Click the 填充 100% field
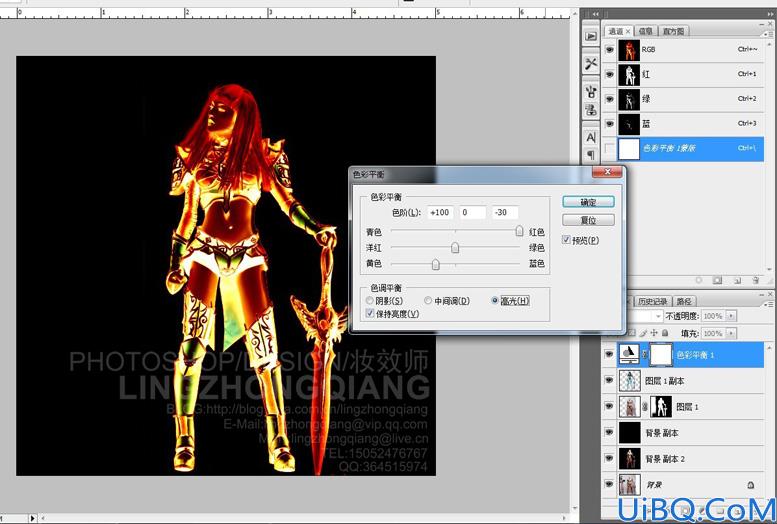Viewport: 777px width, 524px height. coord(714,333)
